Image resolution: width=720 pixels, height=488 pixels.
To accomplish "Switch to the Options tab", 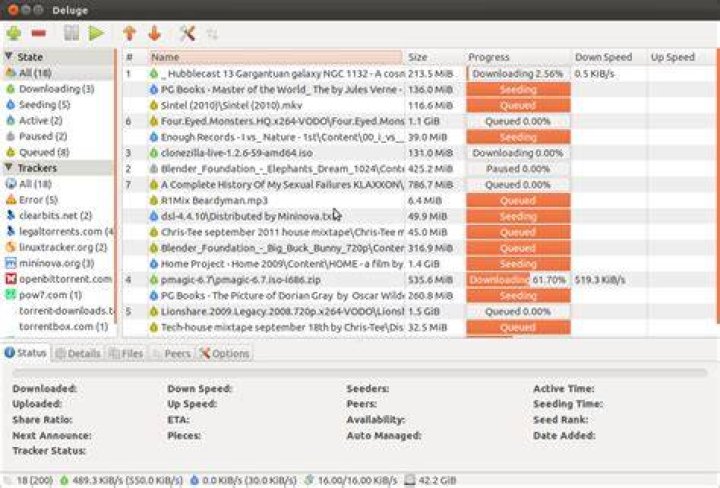I will coord(225,353).
